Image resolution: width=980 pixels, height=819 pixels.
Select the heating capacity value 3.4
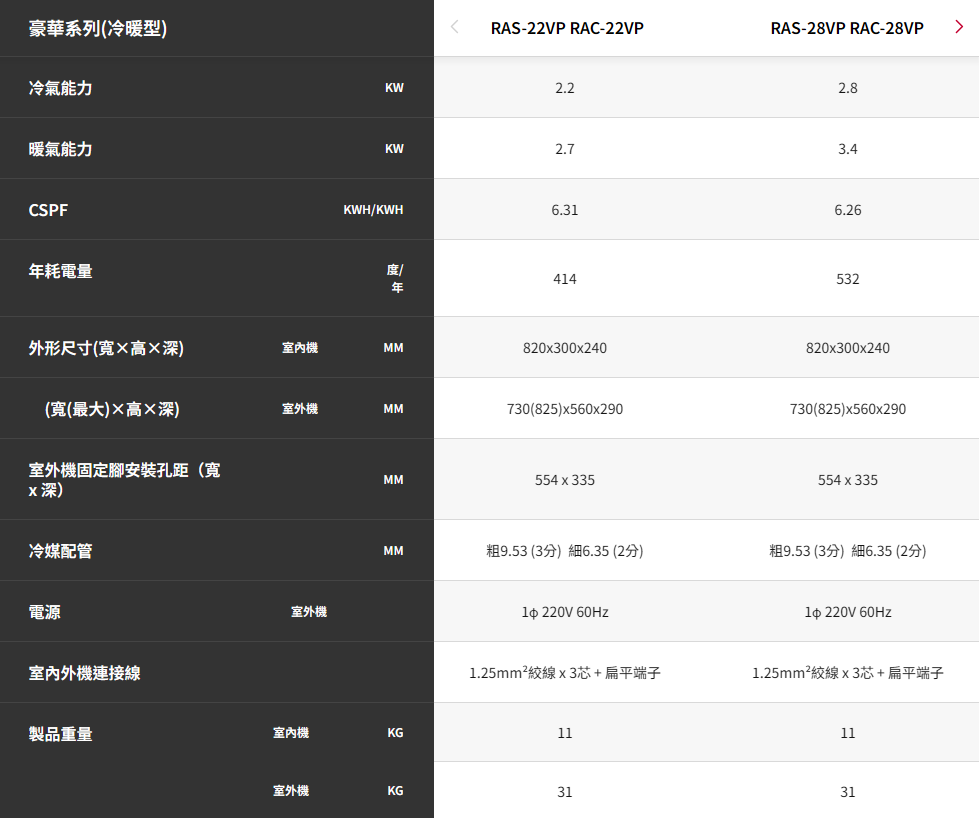point(847,149)
